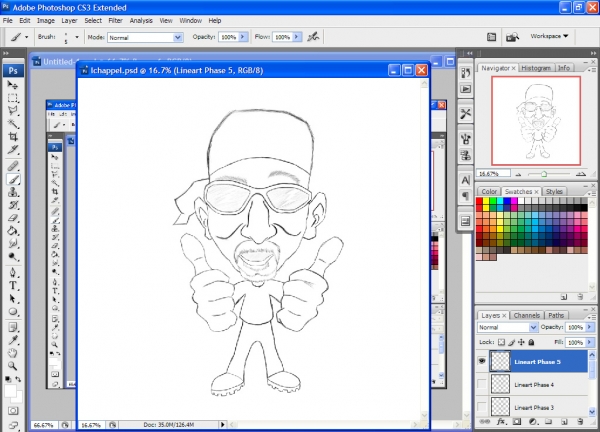Select the Ellipse shape tool
Screen dimensions: 600x432
pyautogui.click(x=13, y=312)
